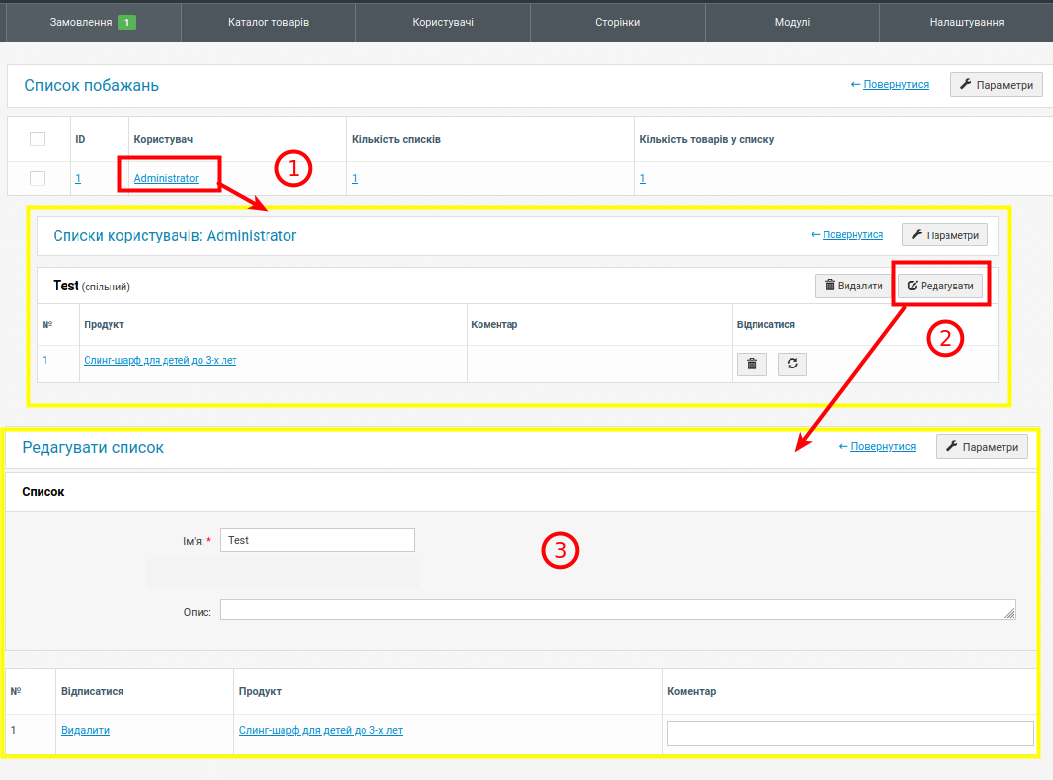Viewport: 1053px width, 780px height.
Task: Open the Administrator user link
Action: (x=166, y=178)
